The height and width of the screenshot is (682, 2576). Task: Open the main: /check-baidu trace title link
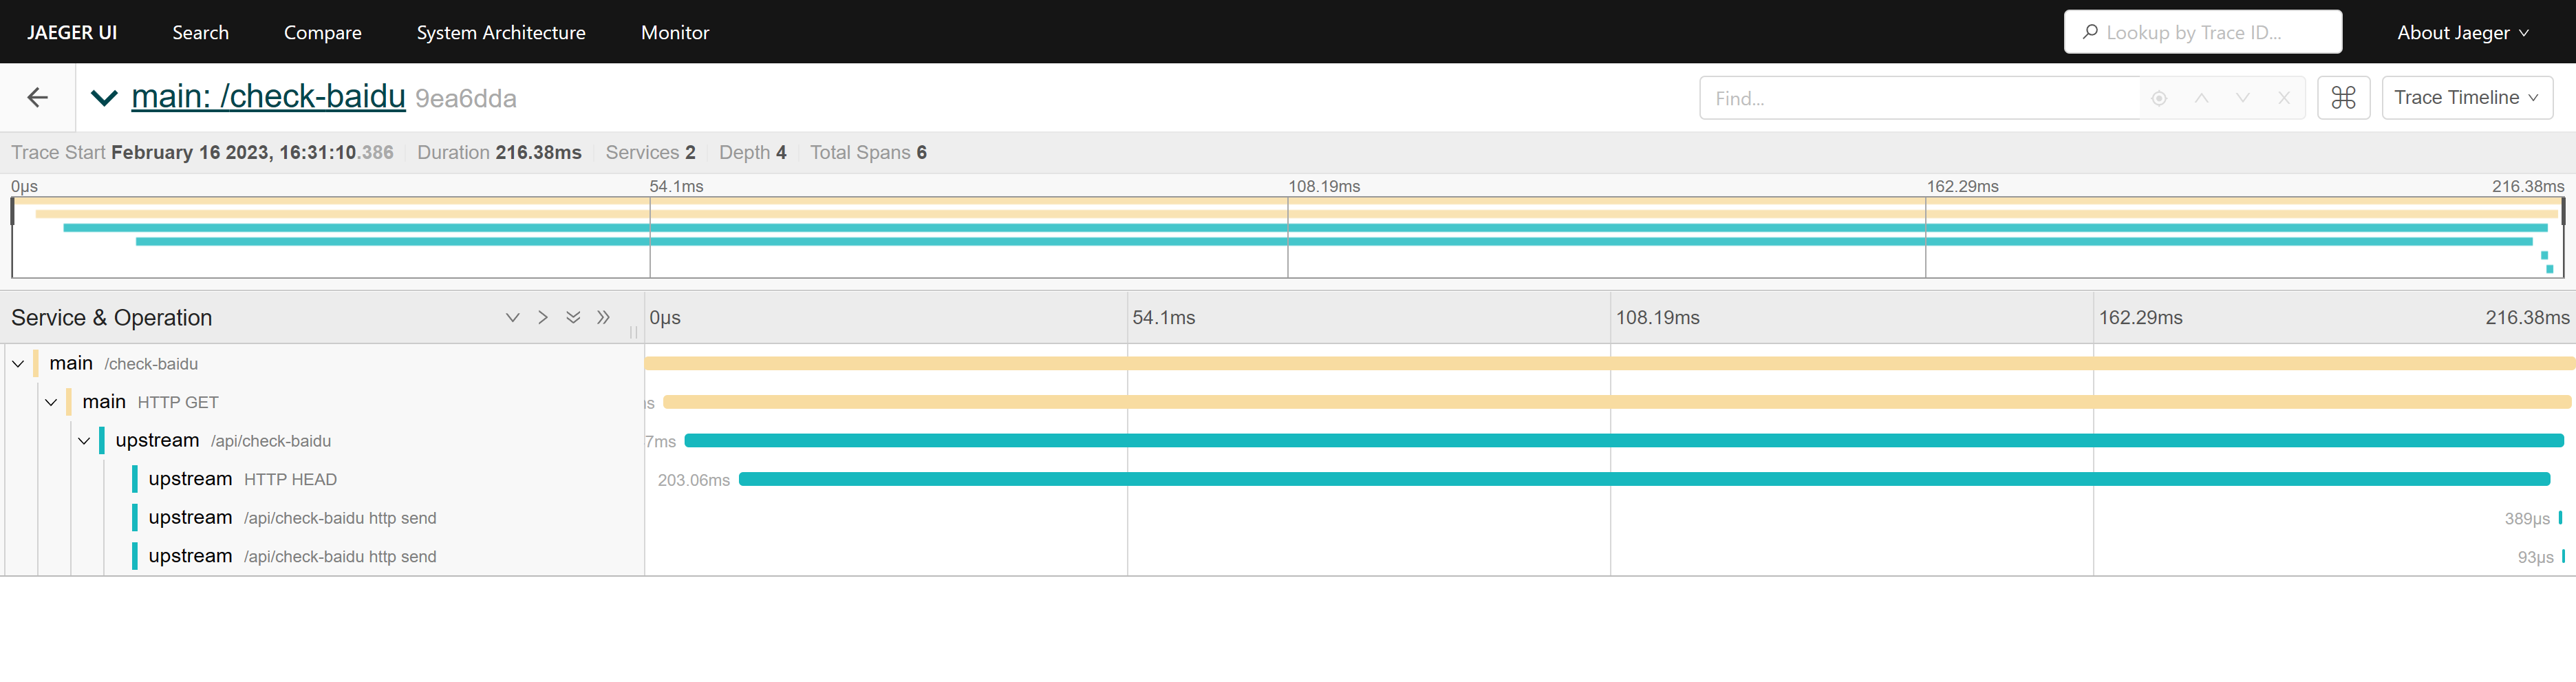(x=268, y=96)
